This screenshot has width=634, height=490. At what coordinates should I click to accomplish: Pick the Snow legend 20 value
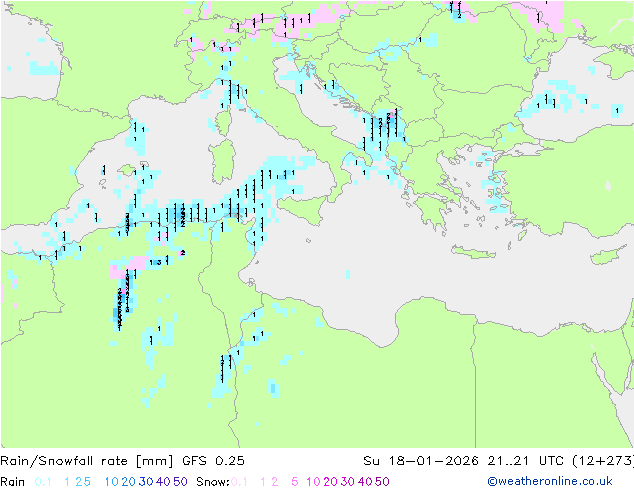click(x=330, y=482)
